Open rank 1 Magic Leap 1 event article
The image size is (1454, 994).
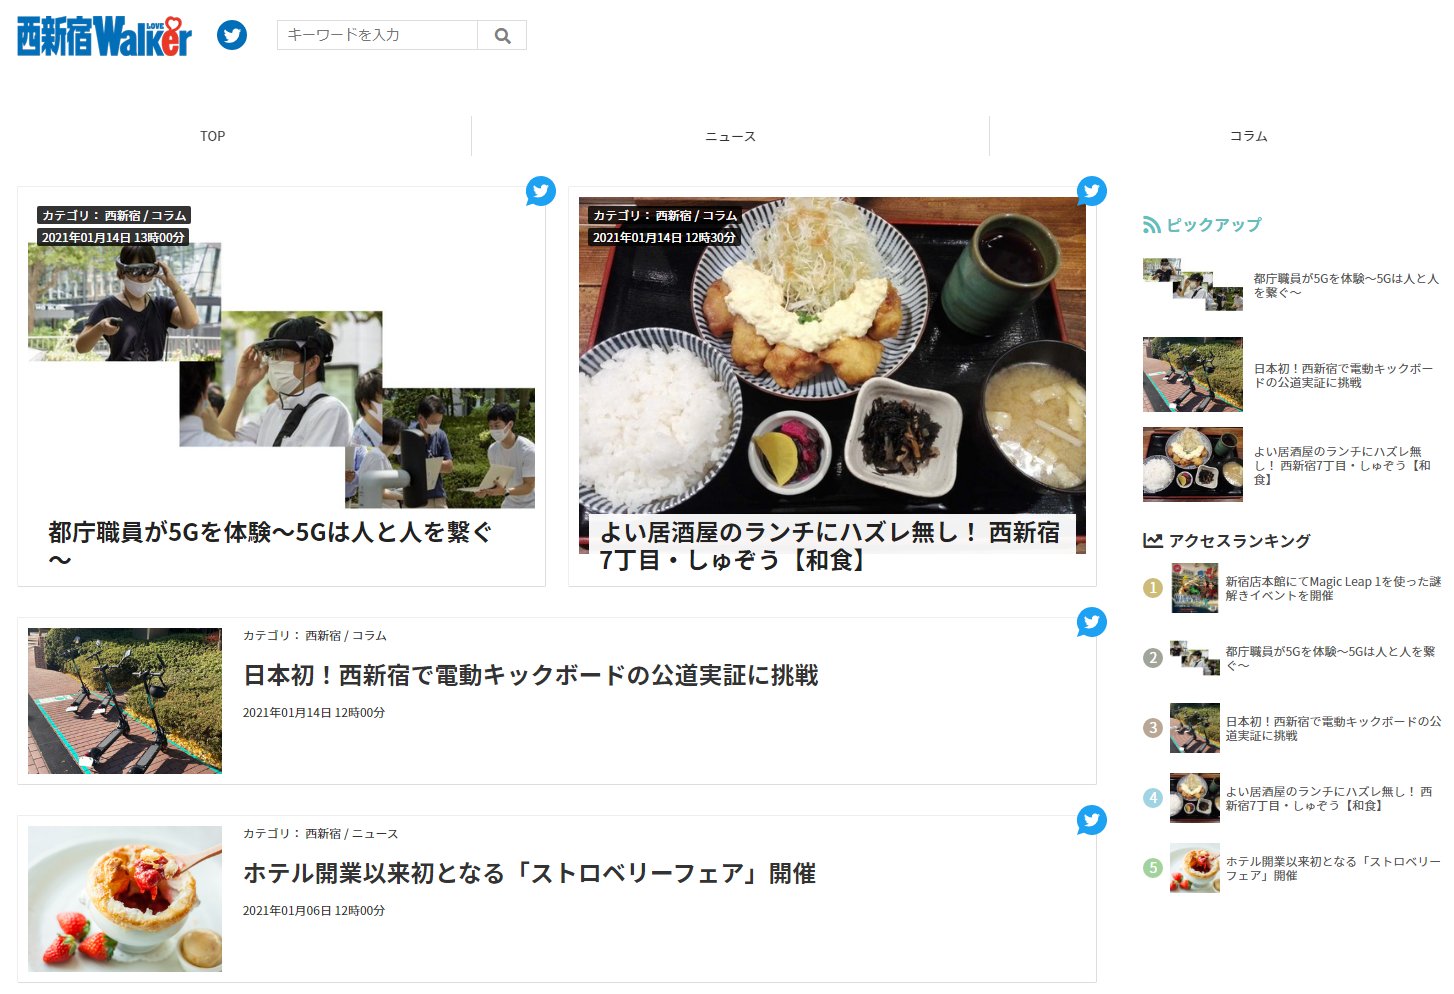[x=1333, y=588]
